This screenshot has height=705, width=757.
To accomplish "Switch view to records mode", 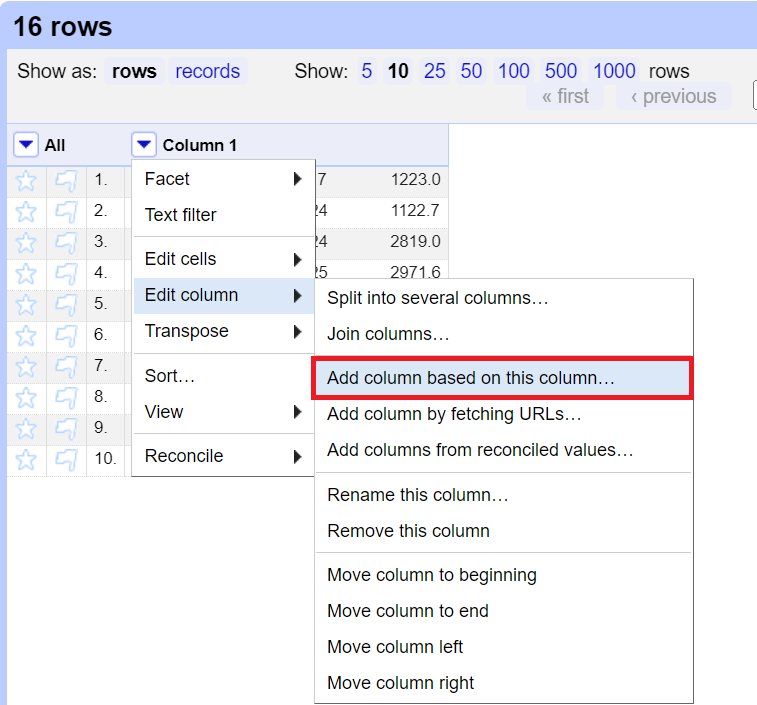I will pyautogui.click(x=208, y=71).
